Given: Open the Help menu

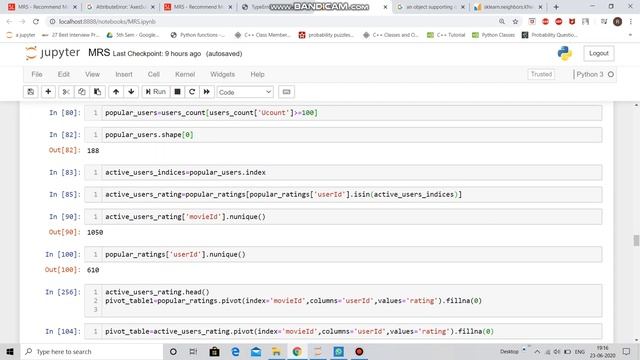Looking at the screenshot, I should 257,74.
